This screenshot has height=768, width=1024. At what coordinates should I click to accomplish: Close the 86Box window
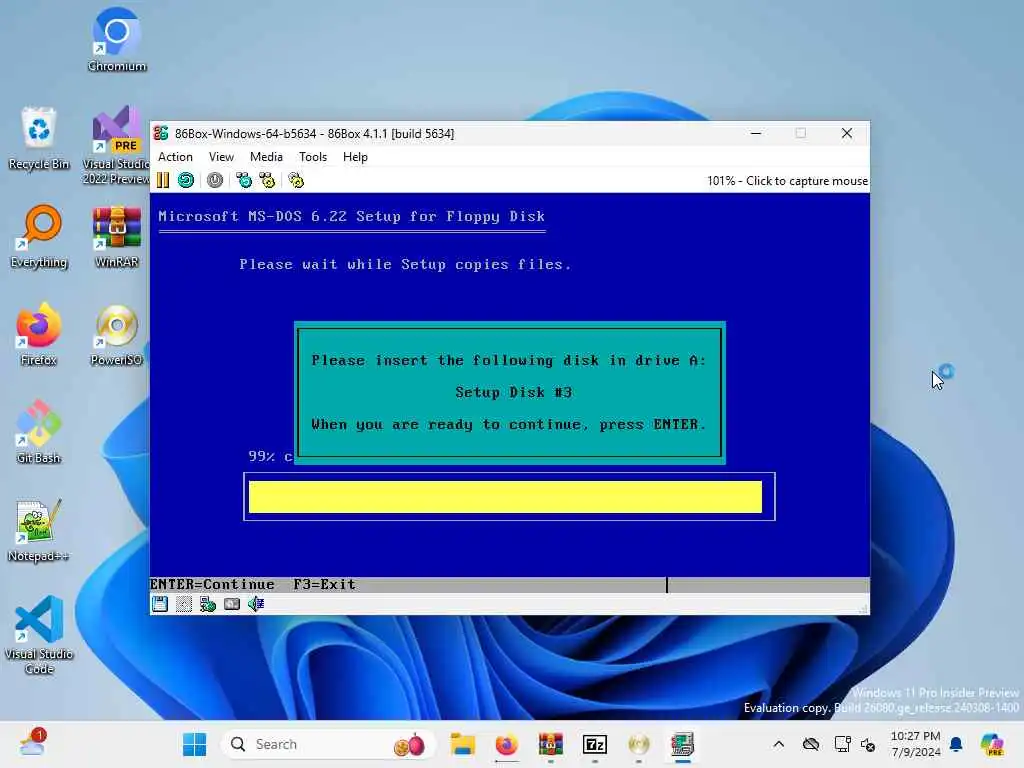(847, 133)
